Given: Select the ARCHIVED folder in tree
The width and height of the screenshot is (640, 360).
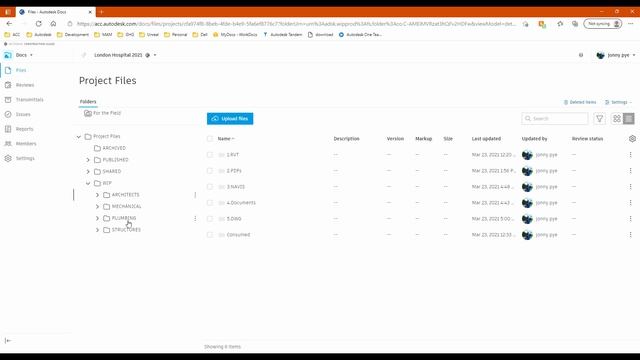Looking at the screenshot, I should [x=114, y=148].
